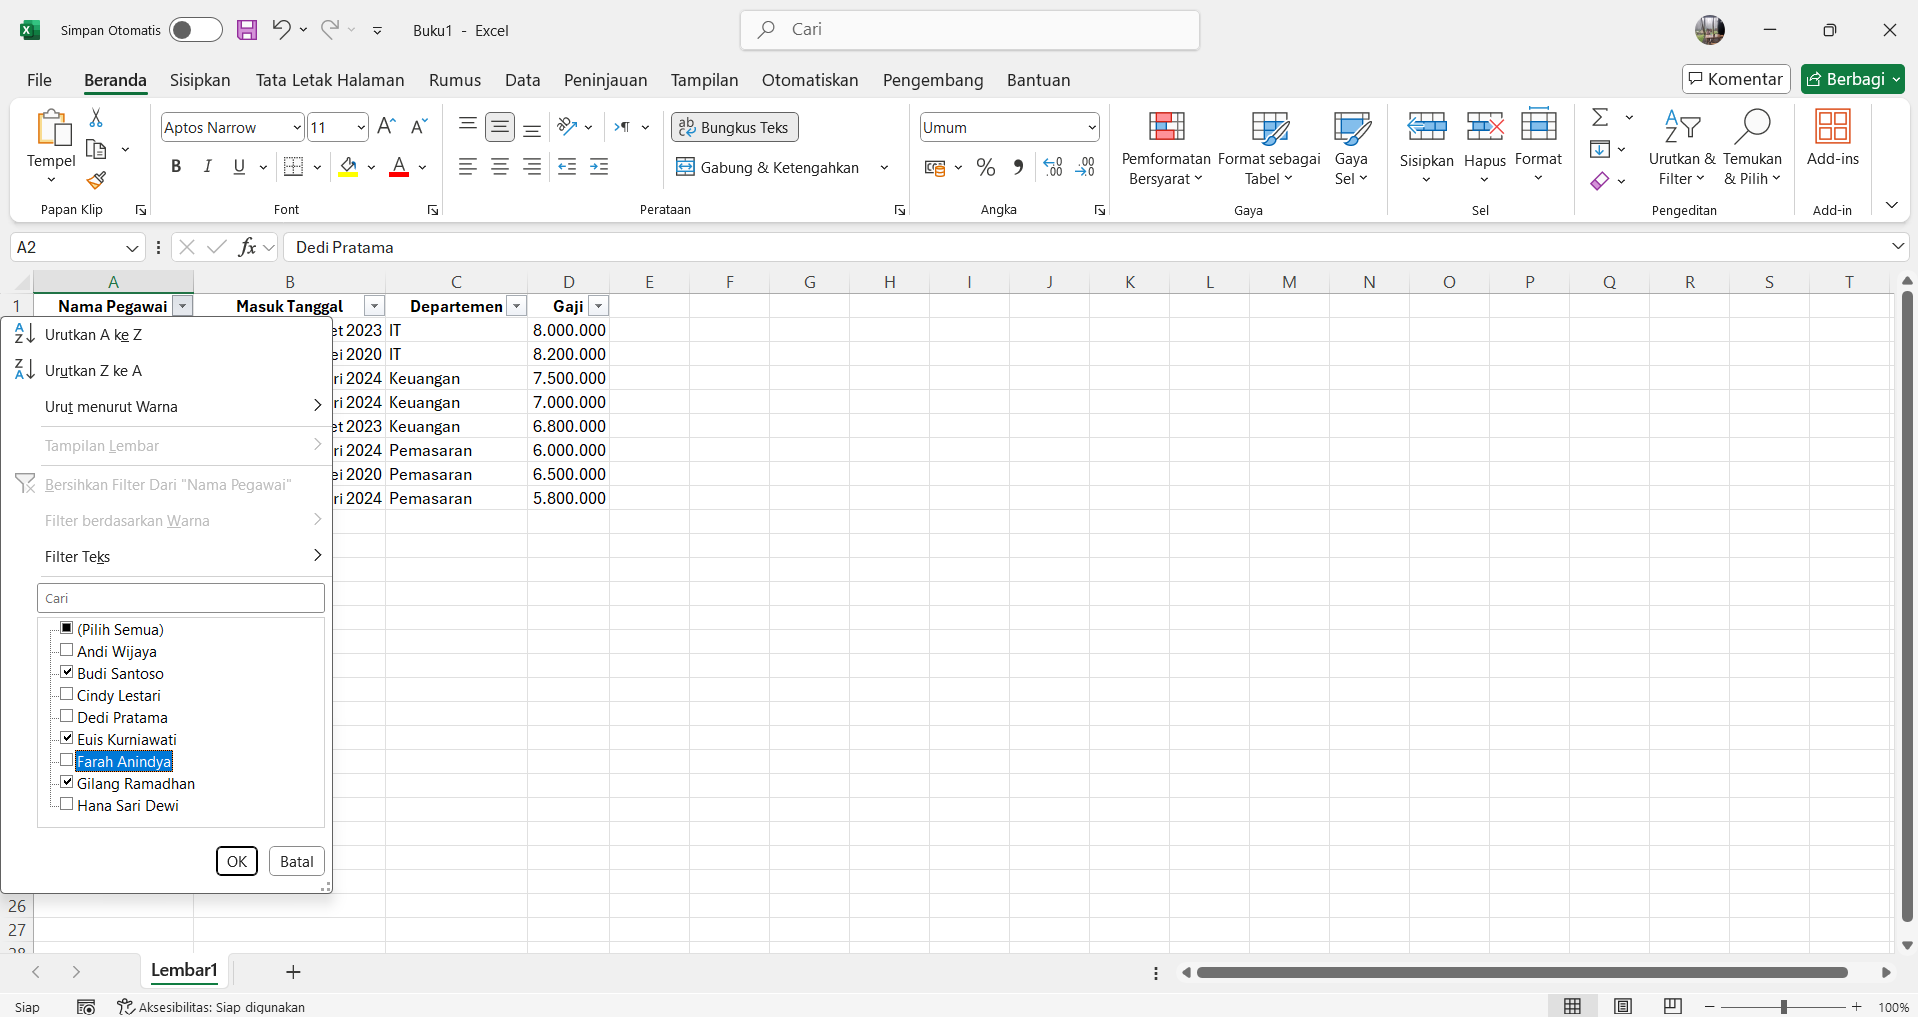Click the Save icon in title bar
Image resolution: width=1918 pixels, height=1017 pixels.
tap(247, 30)
